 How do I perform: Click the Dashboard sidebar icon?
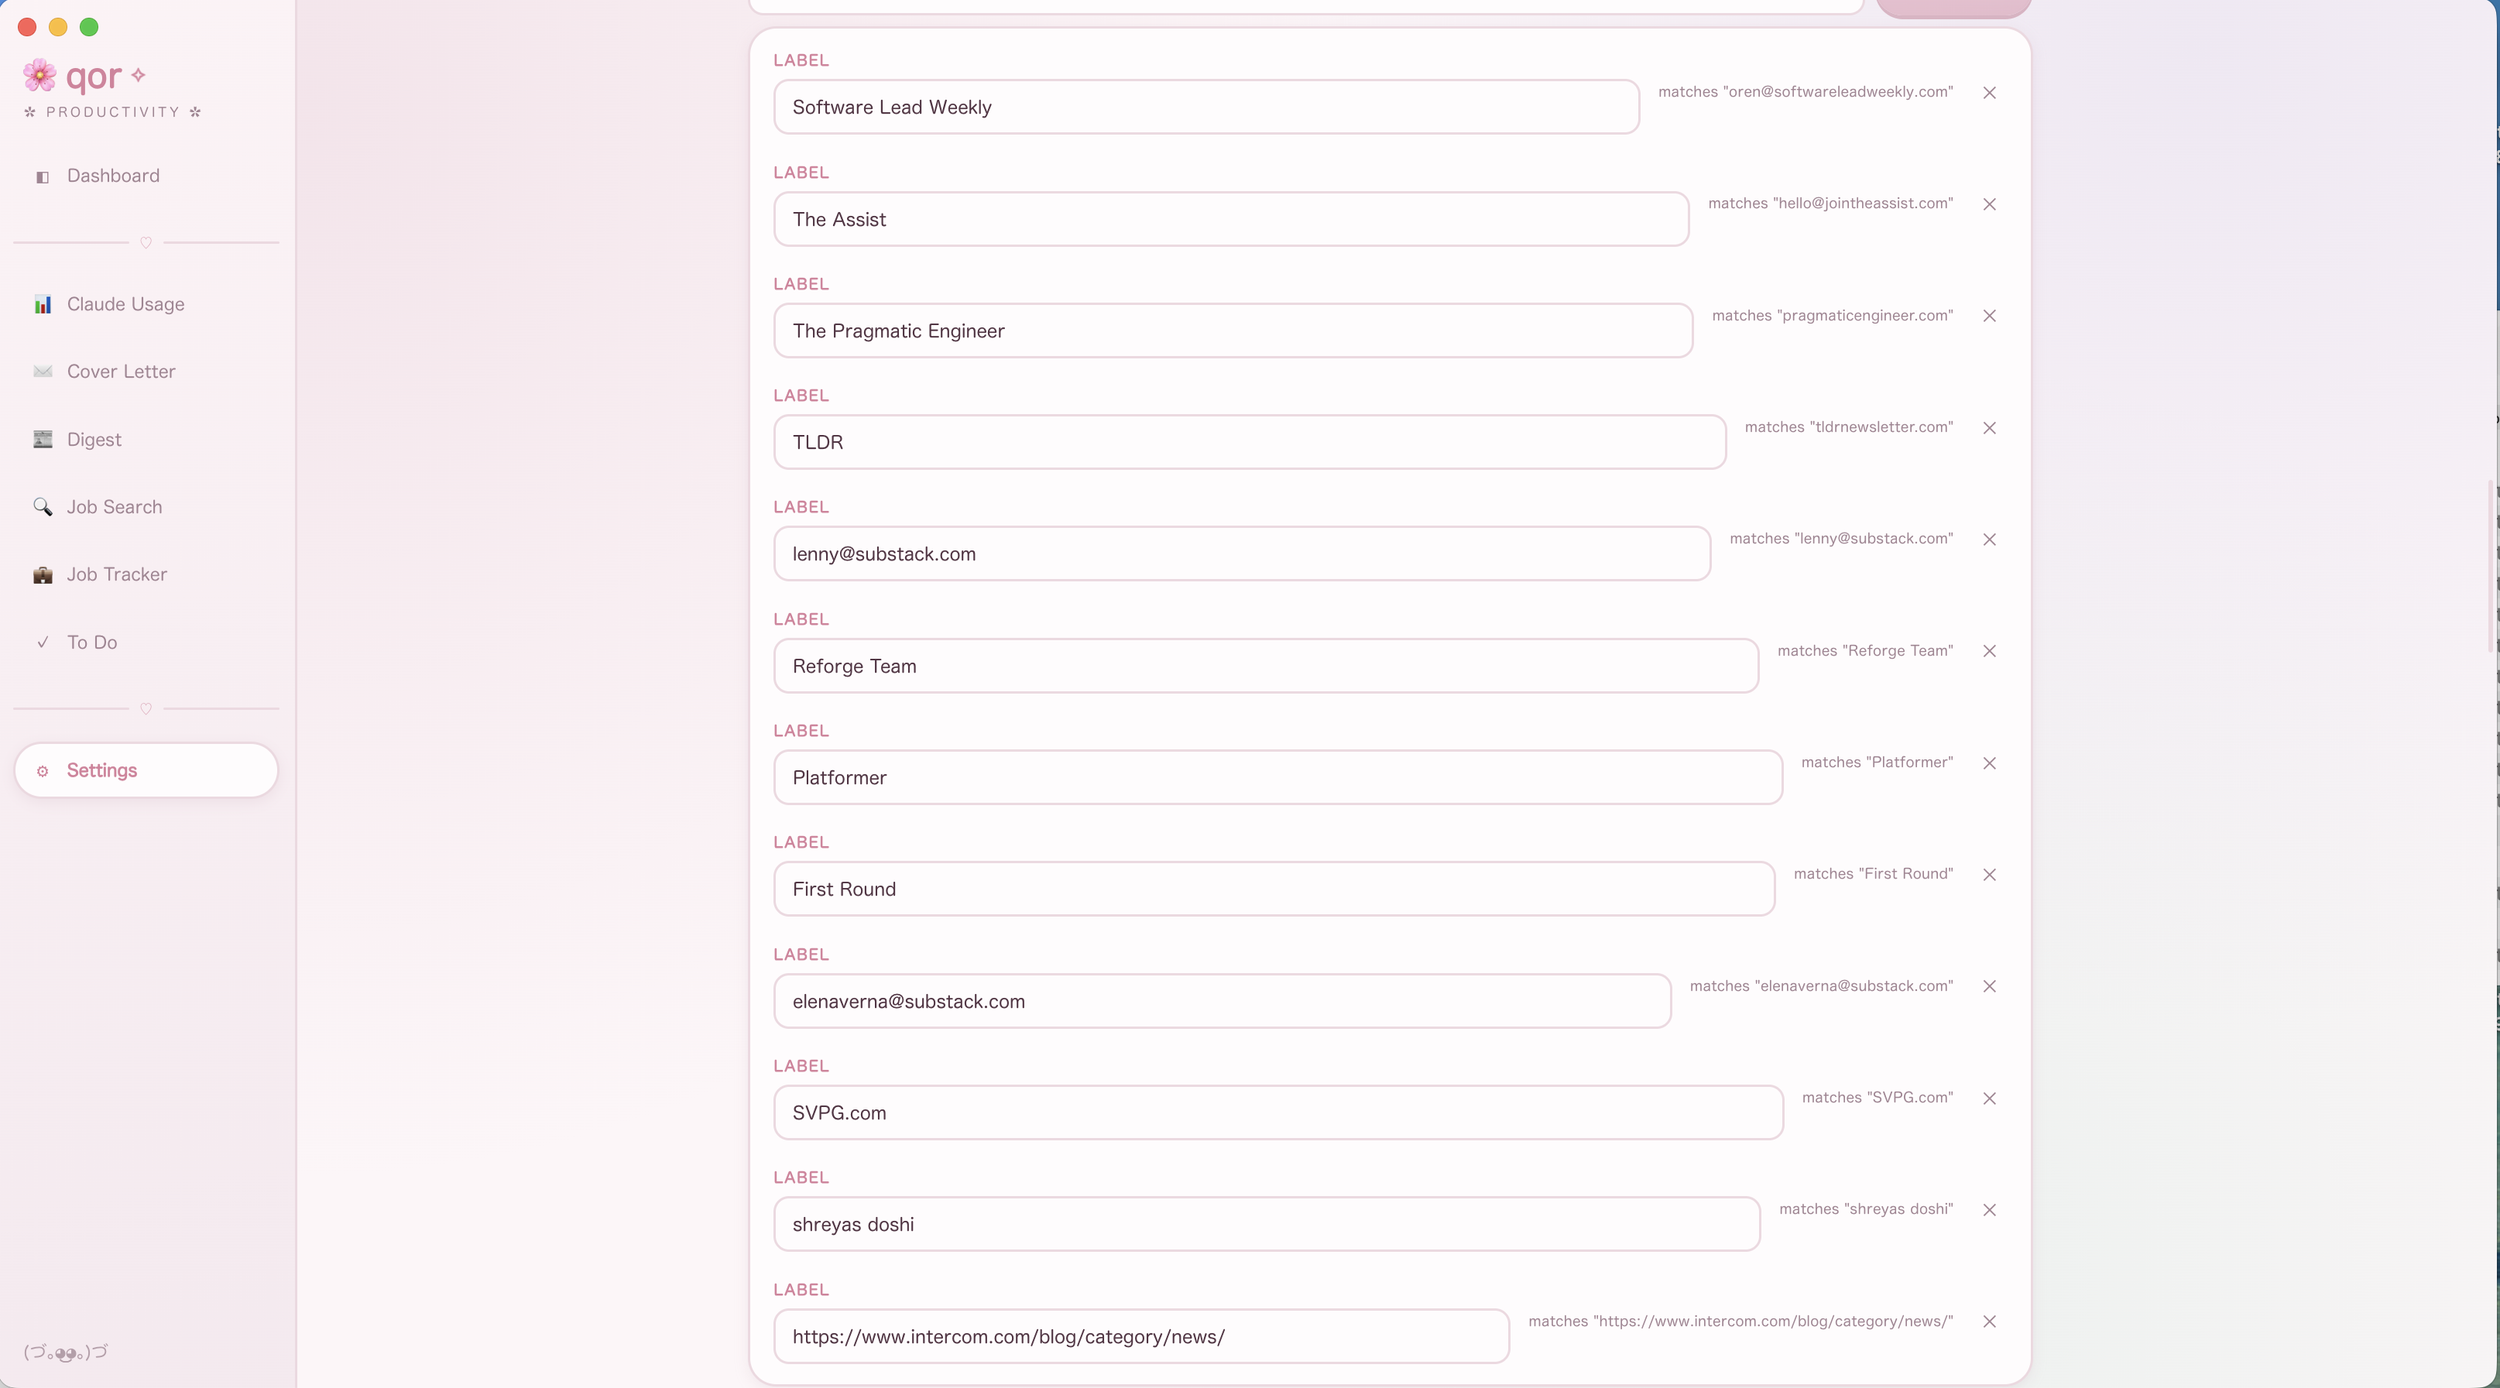[x=42, y=177]
